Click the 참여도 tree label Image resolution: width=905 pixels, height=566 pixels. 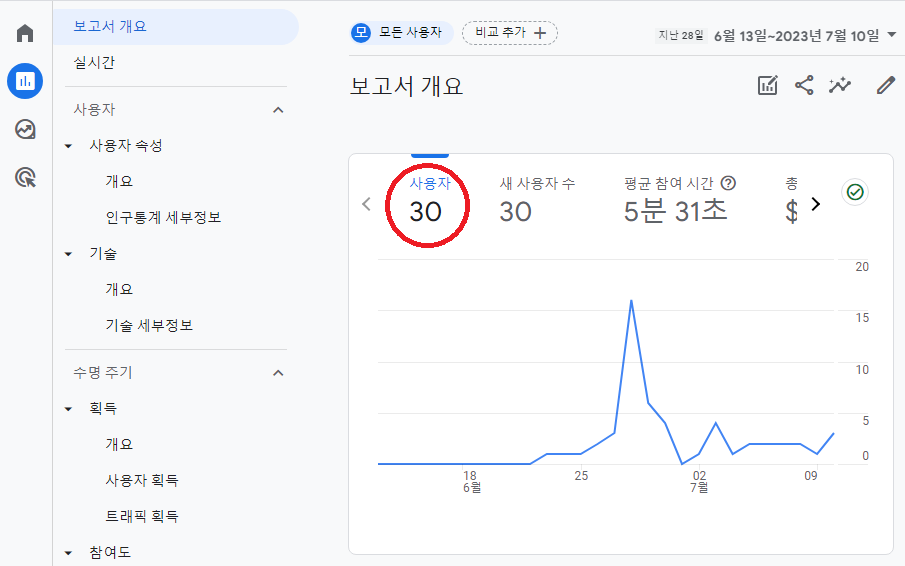point(110,553)
